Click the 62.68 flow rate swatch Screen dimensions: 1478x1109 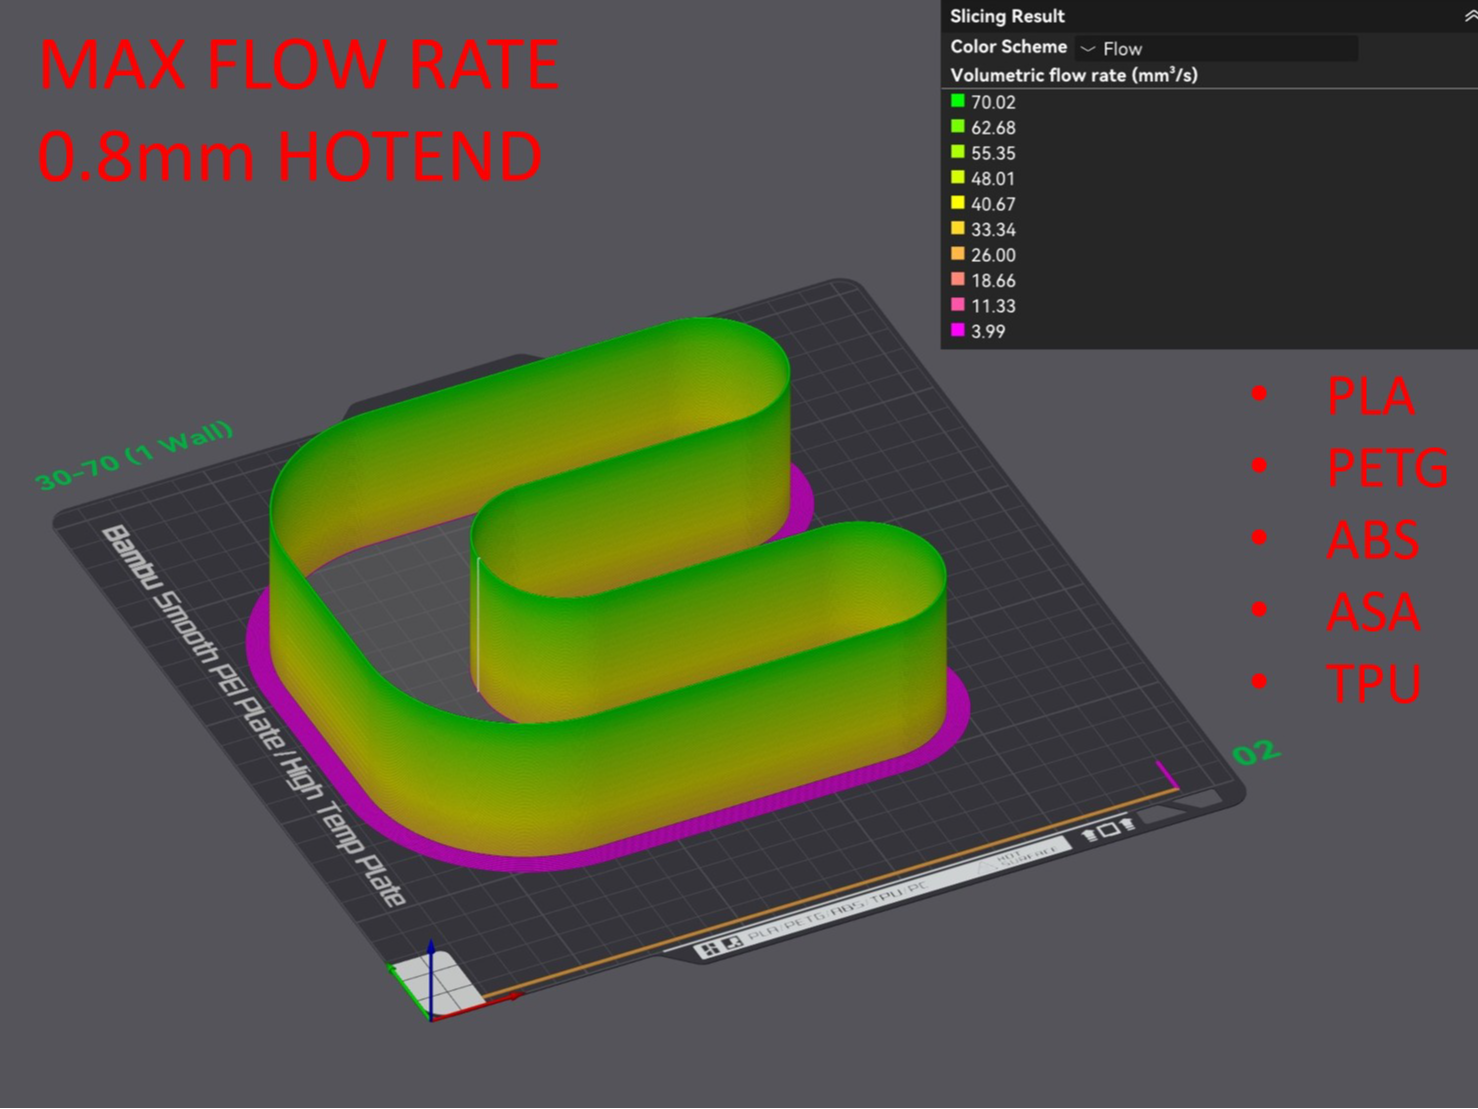coord(957,127)
